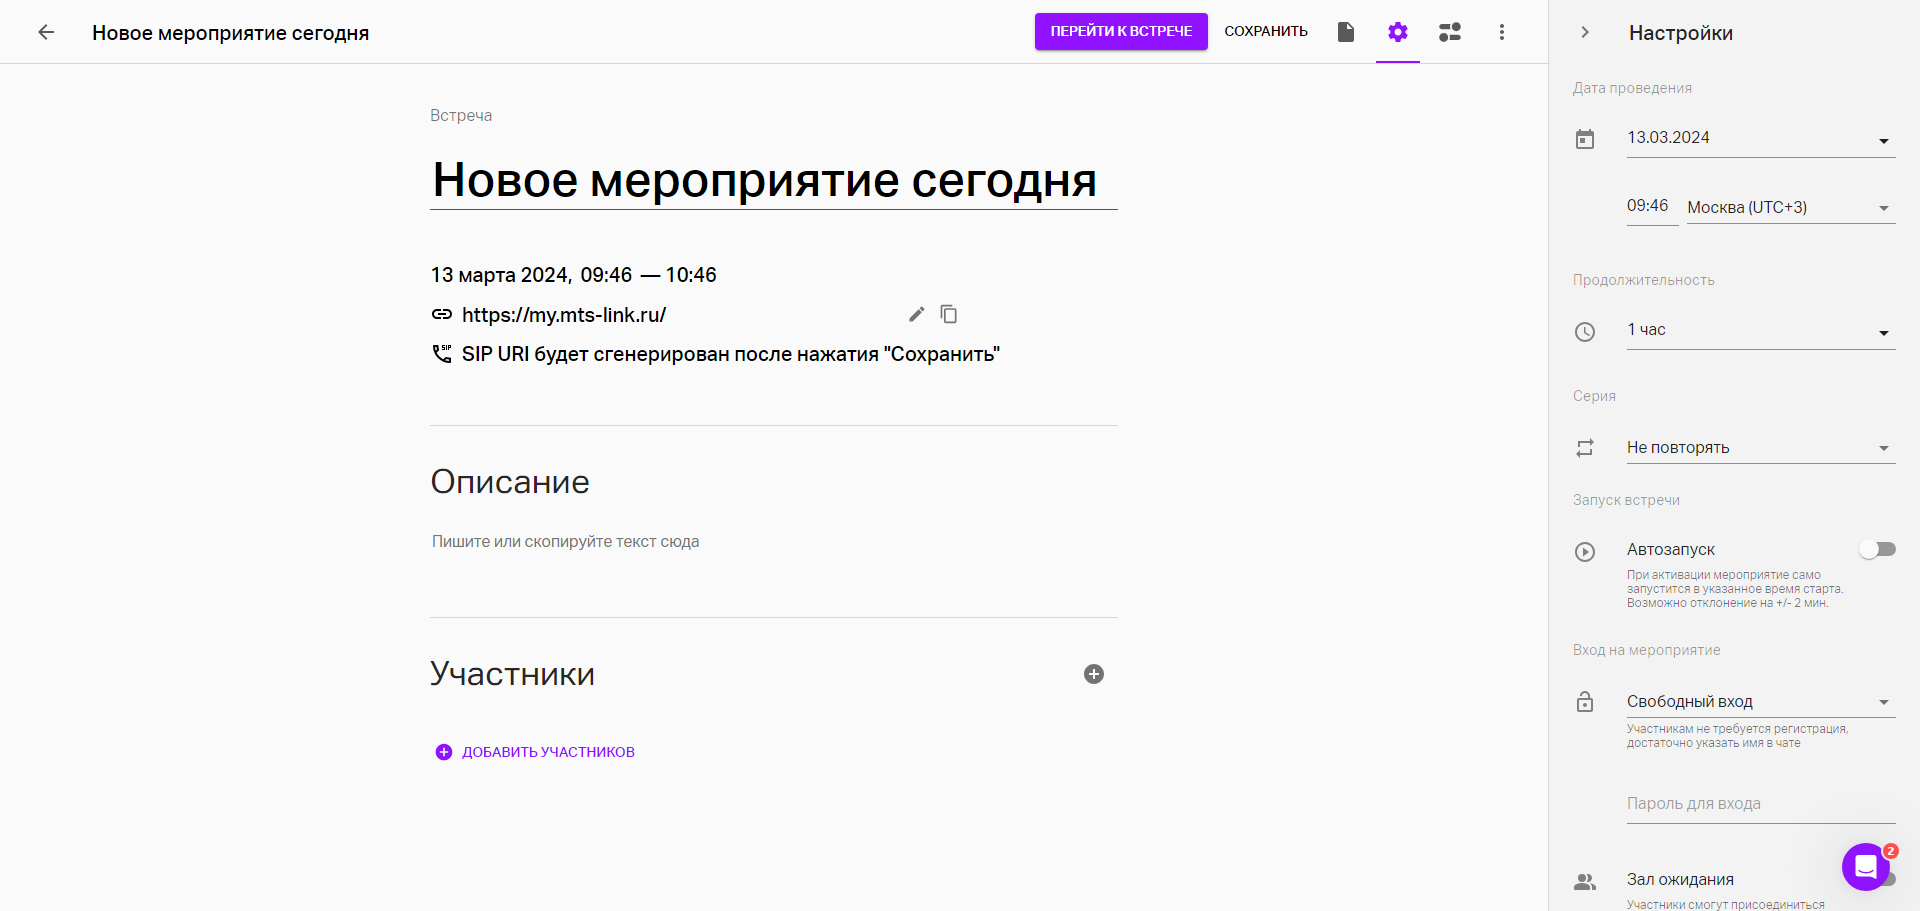Click the ПЕРЕЙТИ К ВСТРЕЧЕ button
Image resolution: width=1920 pixels, height=911 pixels.
click(x=1121, y=31)
